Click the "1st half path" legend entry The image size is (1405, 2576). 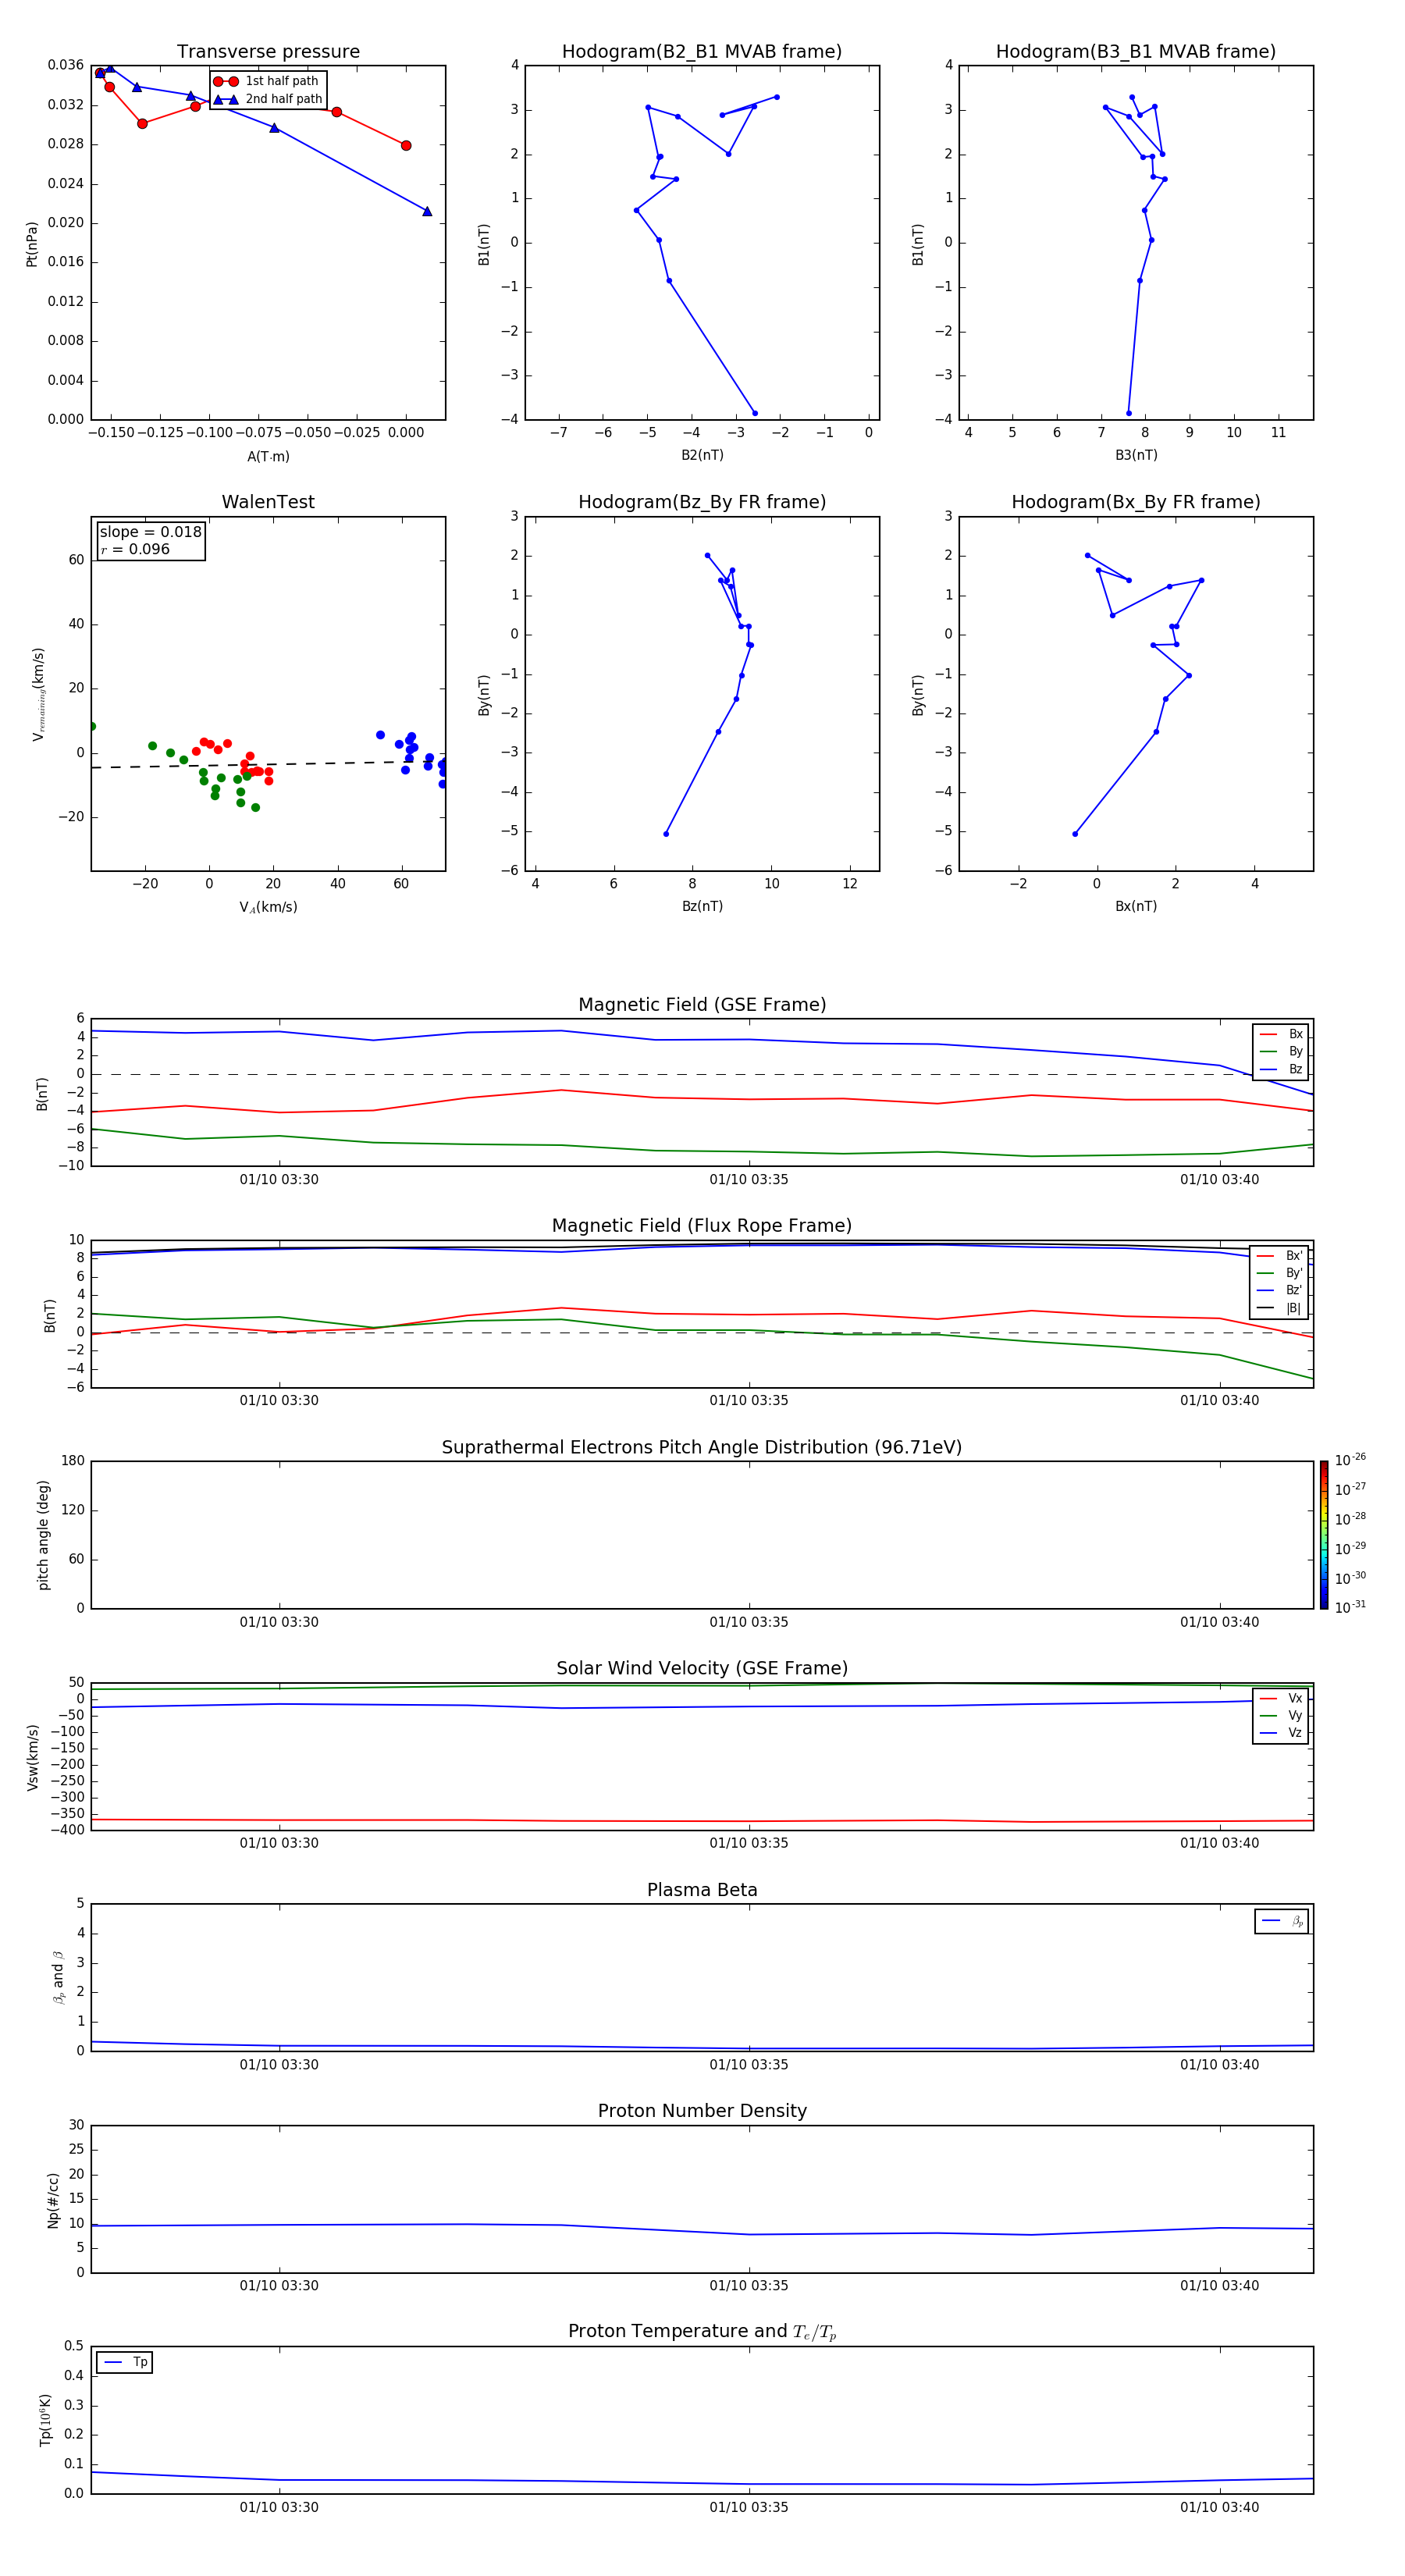[x=267, y=81]
